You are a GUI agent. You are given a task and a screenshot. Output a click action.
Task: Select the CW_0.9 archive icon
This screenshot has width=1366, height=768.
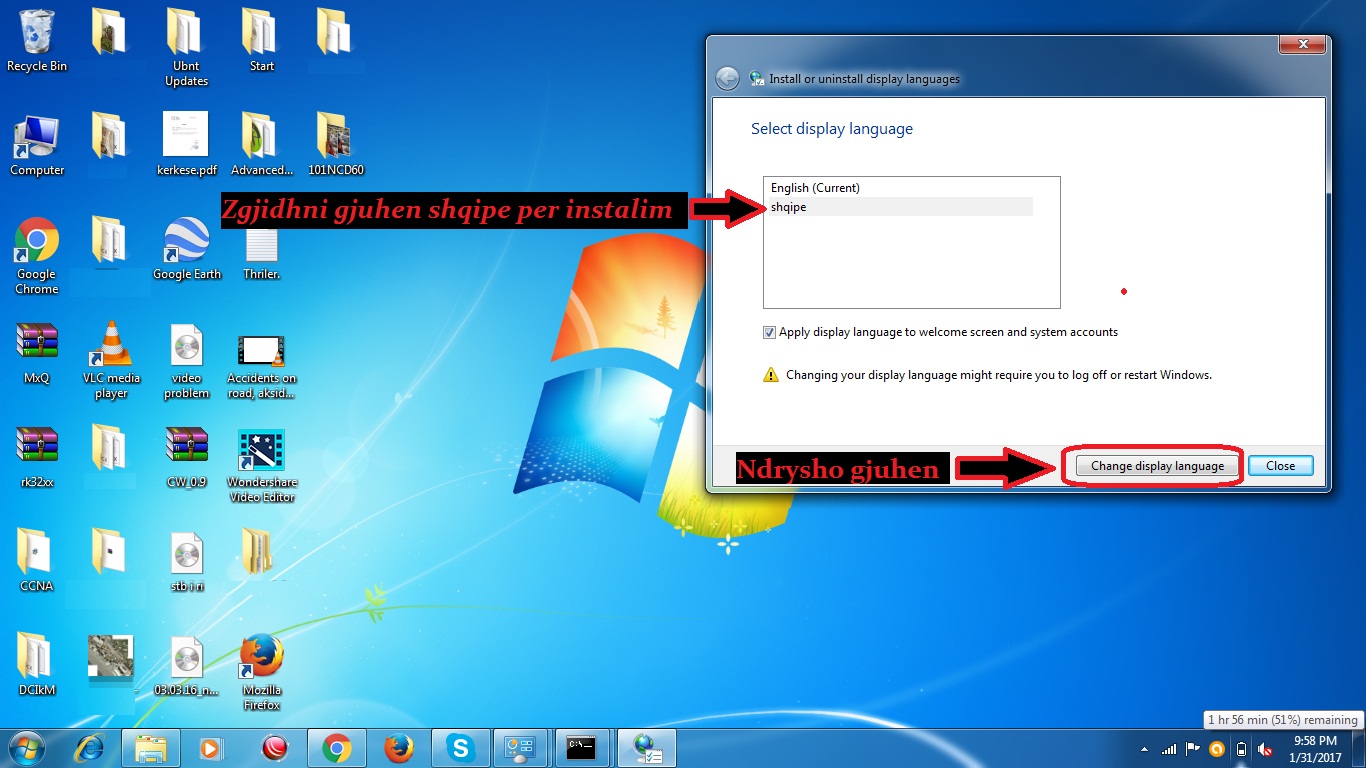coord(187,457)
